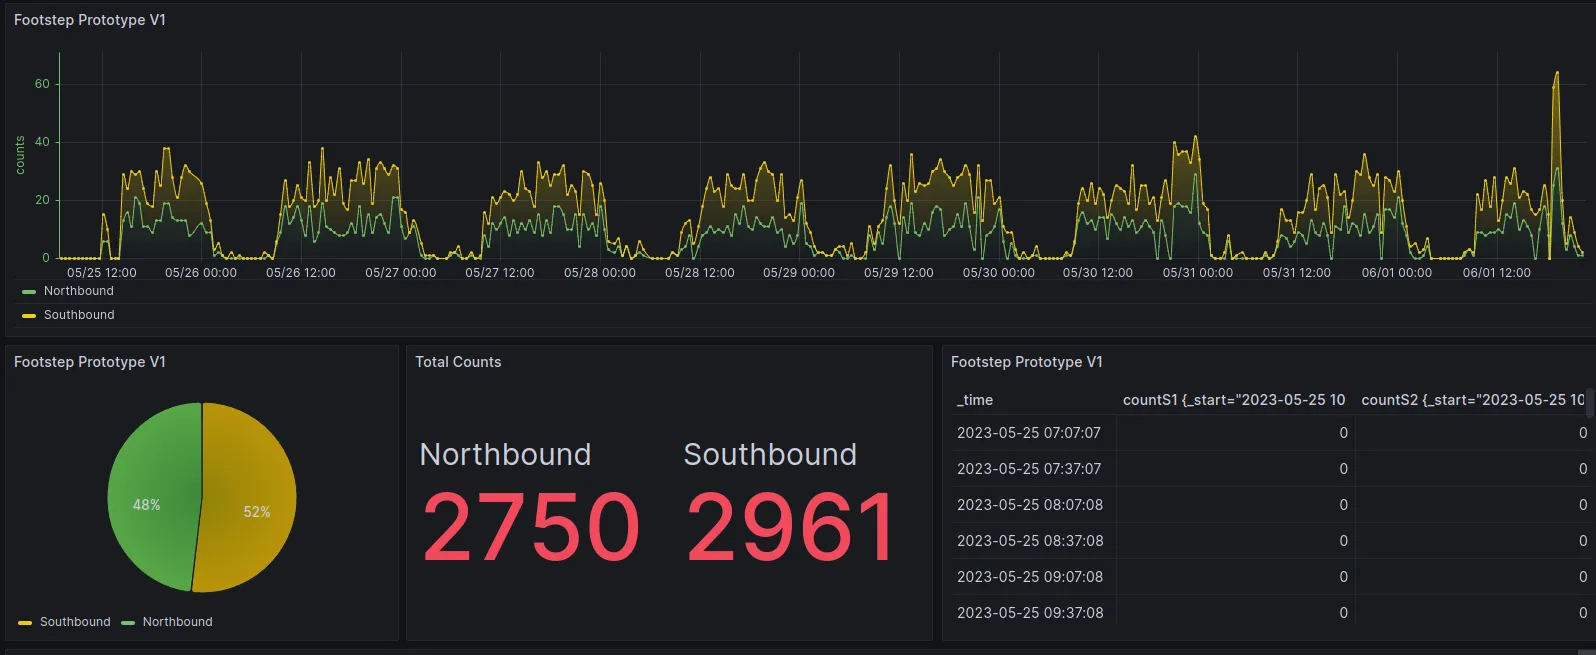Click the counts y-axis title

[20, 156]
